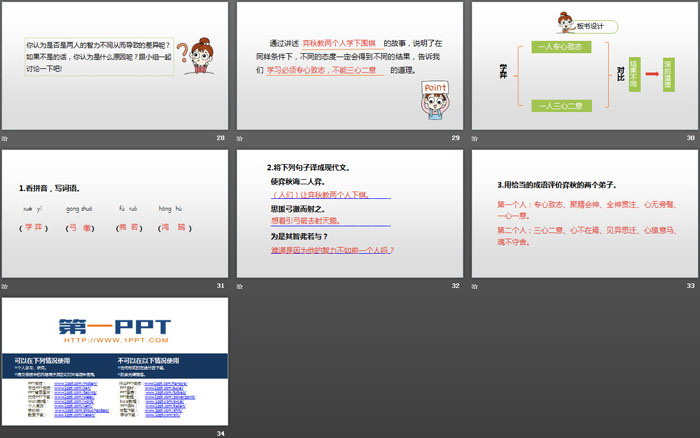Click slide number label 34
The height and width of the screenshot is (438, 700).
[221, 434]
